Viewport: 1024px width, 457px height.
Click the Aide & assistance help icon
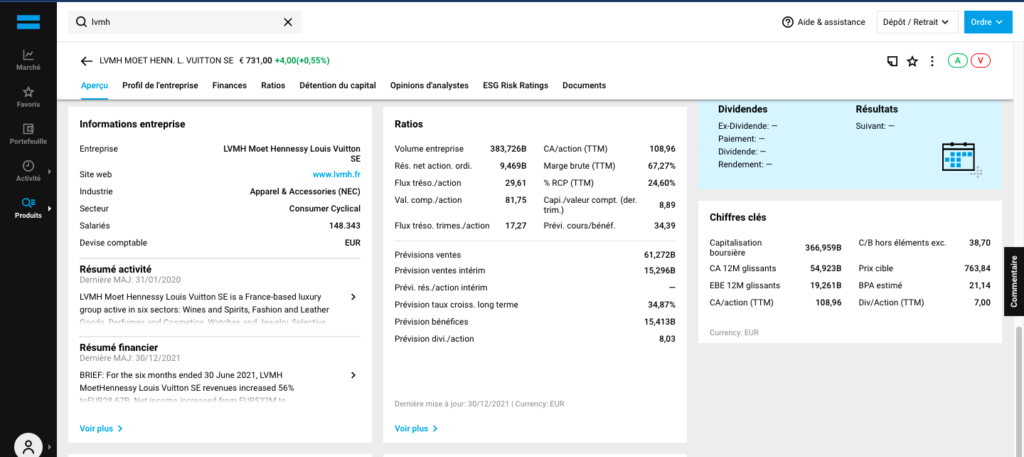tap(788, 22)
